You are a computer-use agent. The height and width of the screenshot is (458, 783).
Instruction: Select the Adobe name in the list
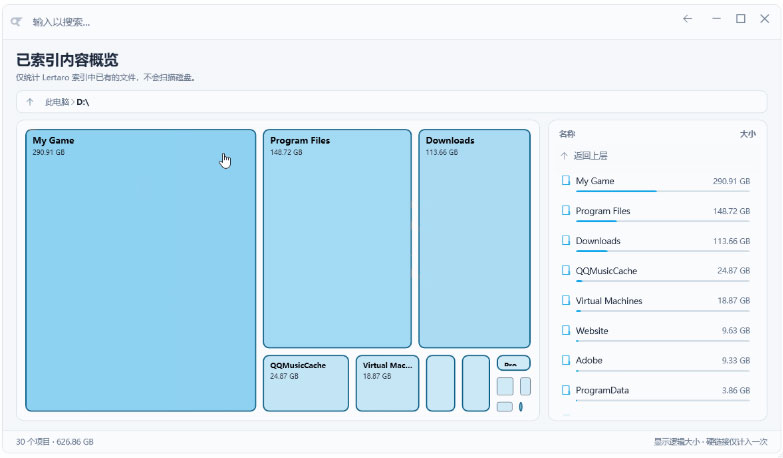click(589, 360)
